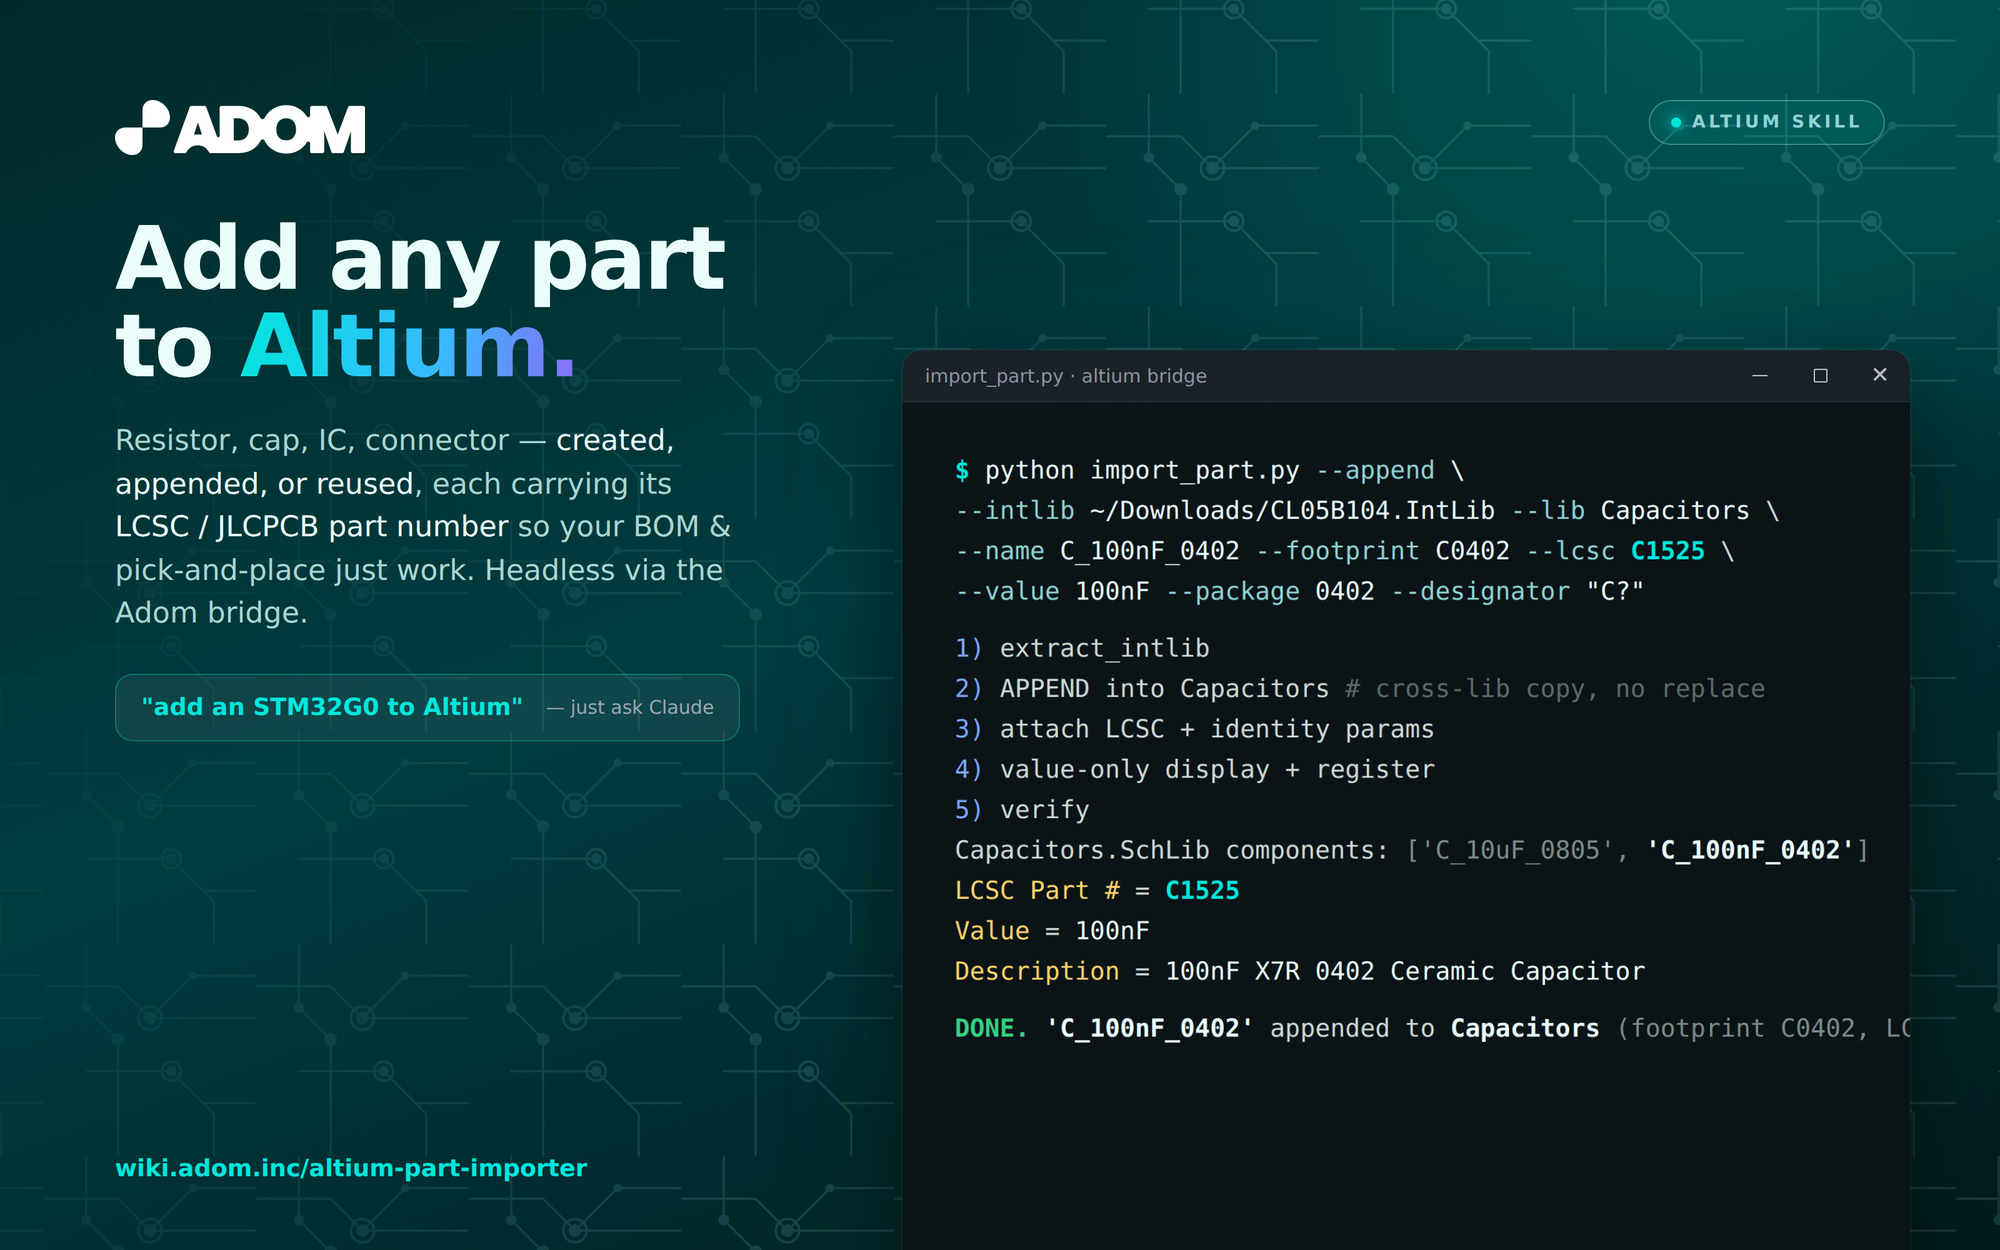The width and height of the screenshot is (2000, 1250).
Task: Click the ADOM logo
Action: (x=240, y=128)
